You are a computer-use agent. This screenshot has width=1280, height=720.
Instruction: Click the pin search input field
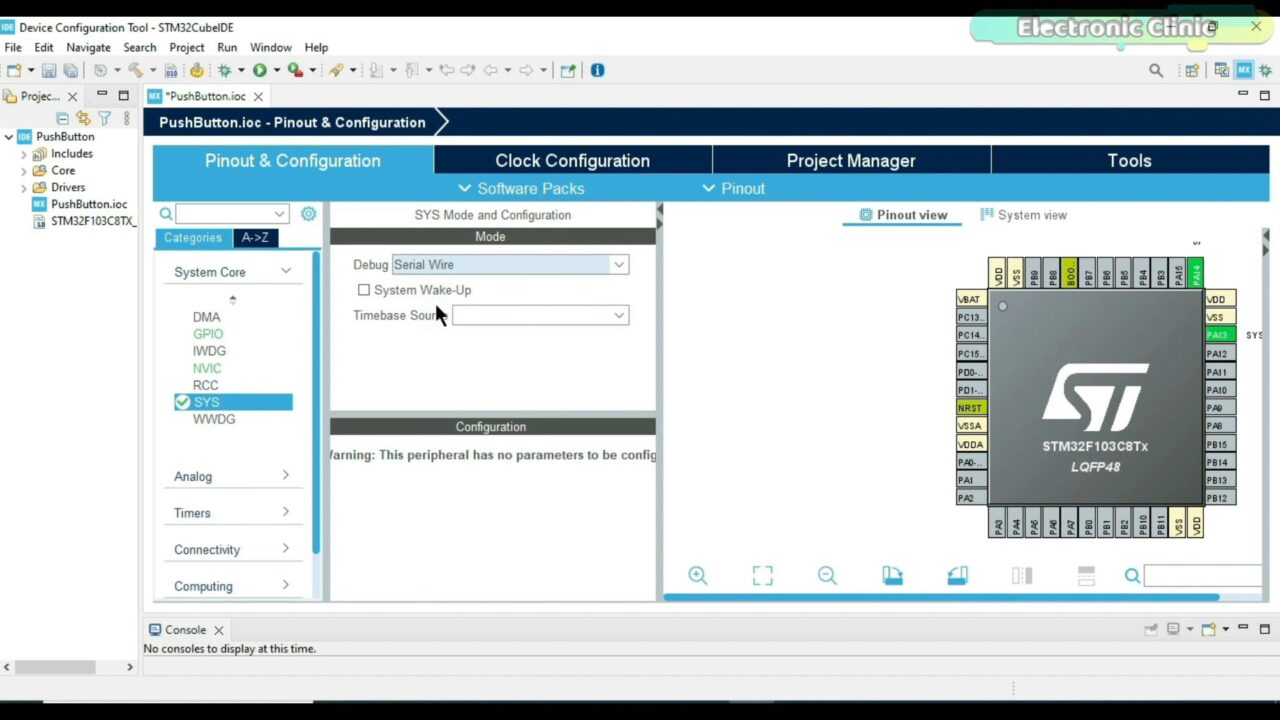pos(1203,575)
